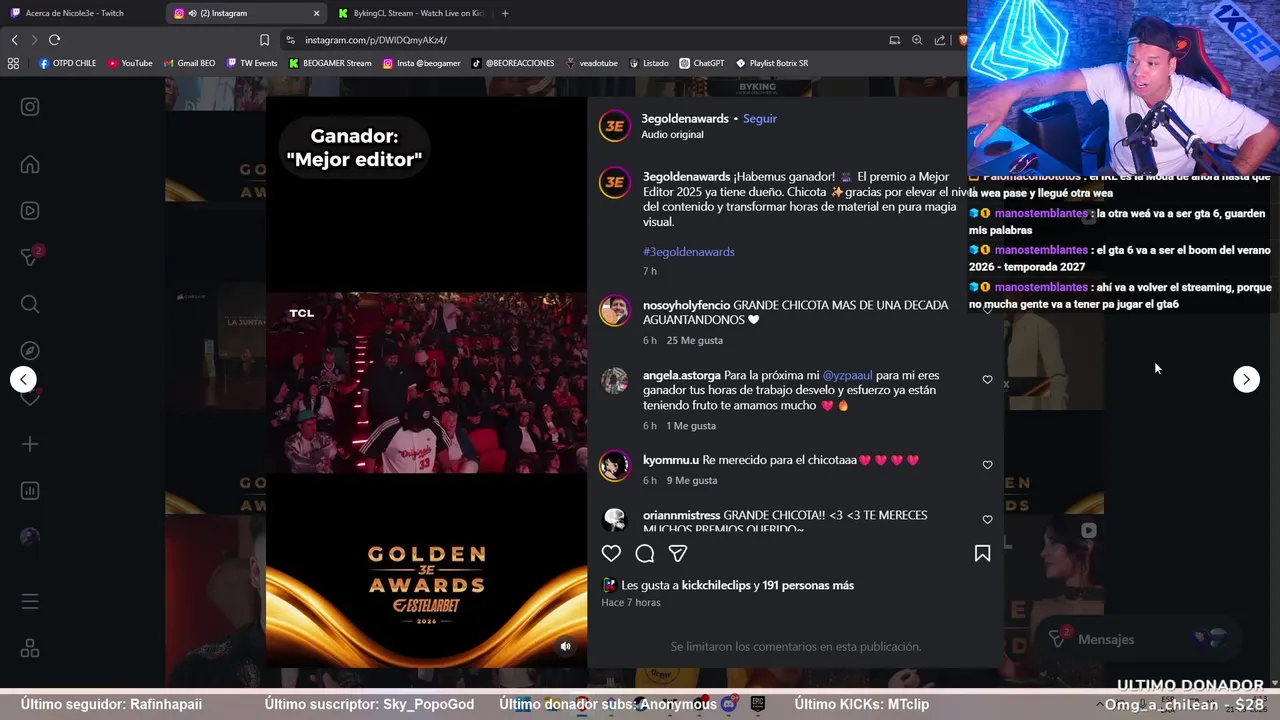Open the YouTube bookmark
Viewport: 1280px width, 720px height.
130,63
